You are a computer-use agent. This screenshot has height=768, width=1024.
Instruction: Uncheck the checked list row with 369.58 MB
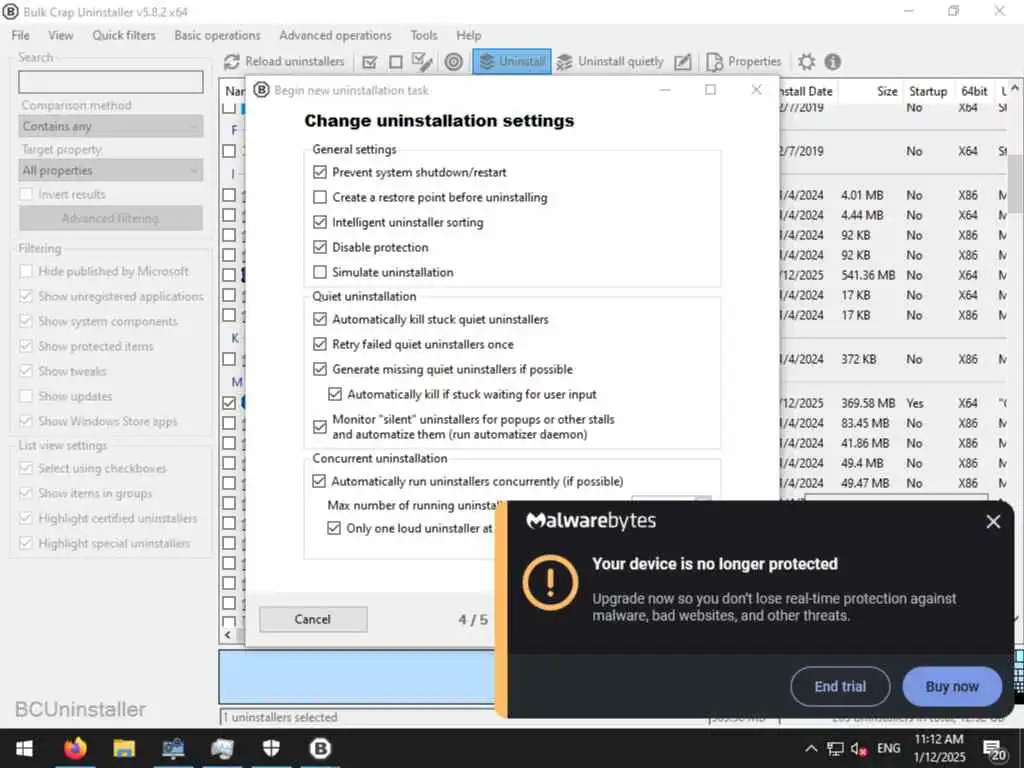point(229,403)
